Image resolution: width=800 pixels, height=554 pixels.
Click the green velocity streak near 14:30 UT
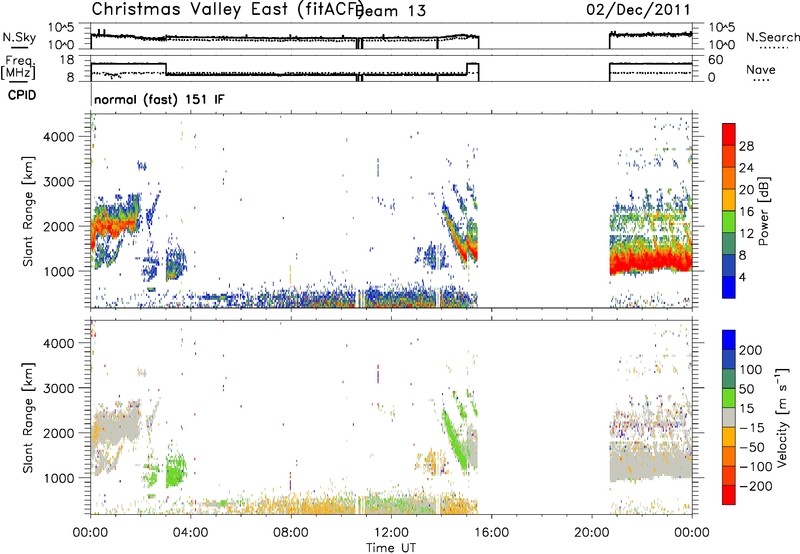coord(454,441)
